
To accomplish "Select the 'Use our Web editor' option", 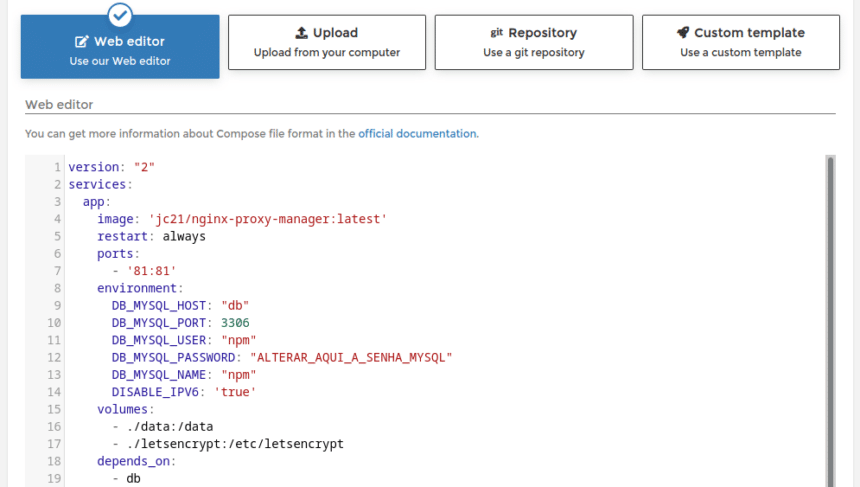I will pyautogui.click(x=120, y=61).
